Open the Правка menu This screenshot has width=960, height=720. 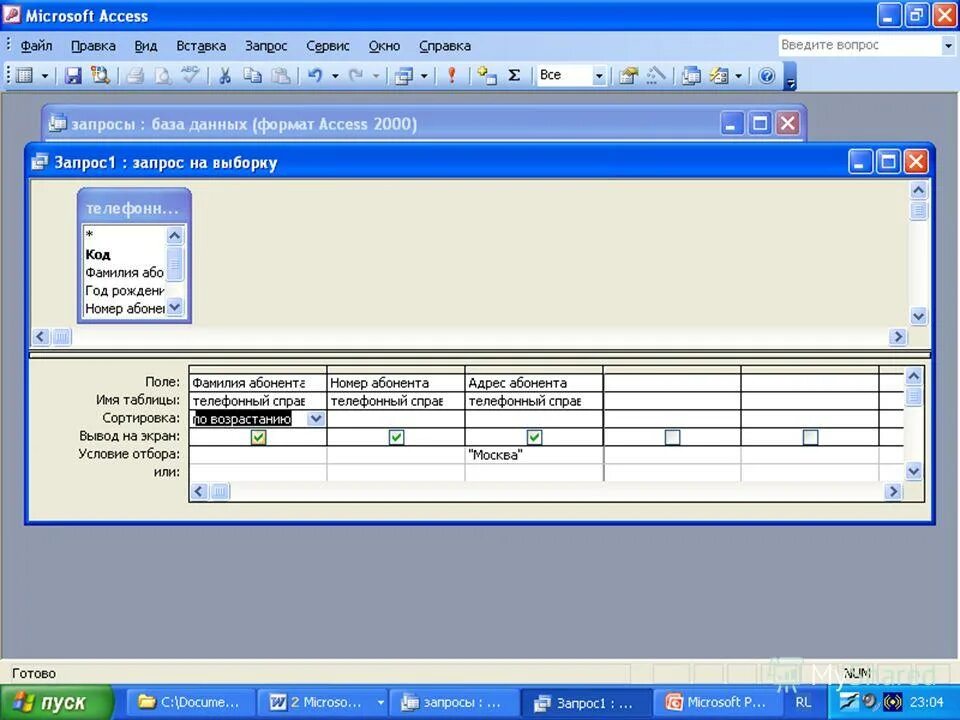tap(93, 46)
